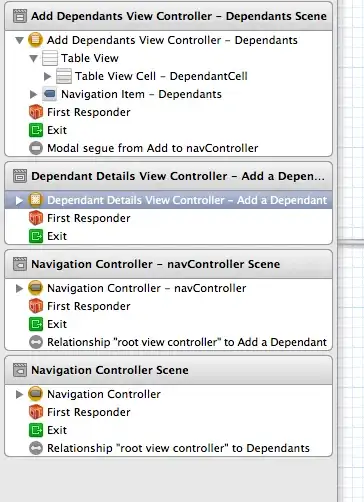The image size is (364, 502).
Task: Collapse the Table View disclosure triangle
Action: pos(33,58)
